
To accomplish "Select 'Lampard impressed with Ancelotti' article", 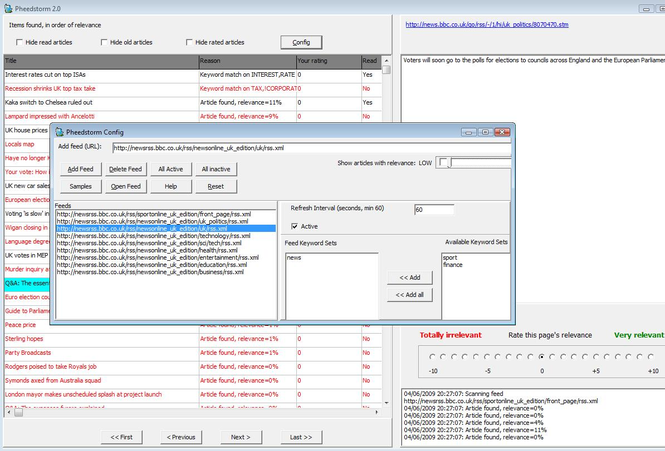I will (x=193, y=116).
